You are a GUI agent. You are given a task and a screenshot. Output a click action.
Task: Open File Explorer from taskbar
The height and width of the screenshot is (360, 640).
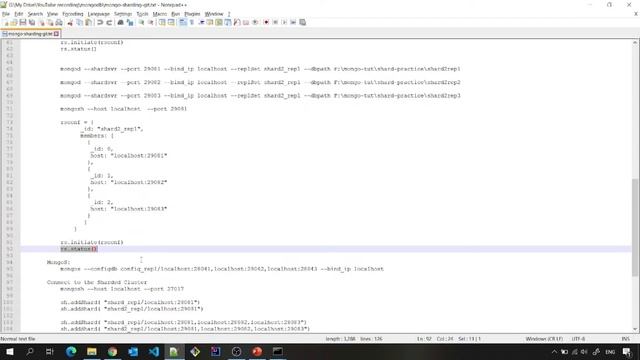pyautogui.click(x=92, y=351)
